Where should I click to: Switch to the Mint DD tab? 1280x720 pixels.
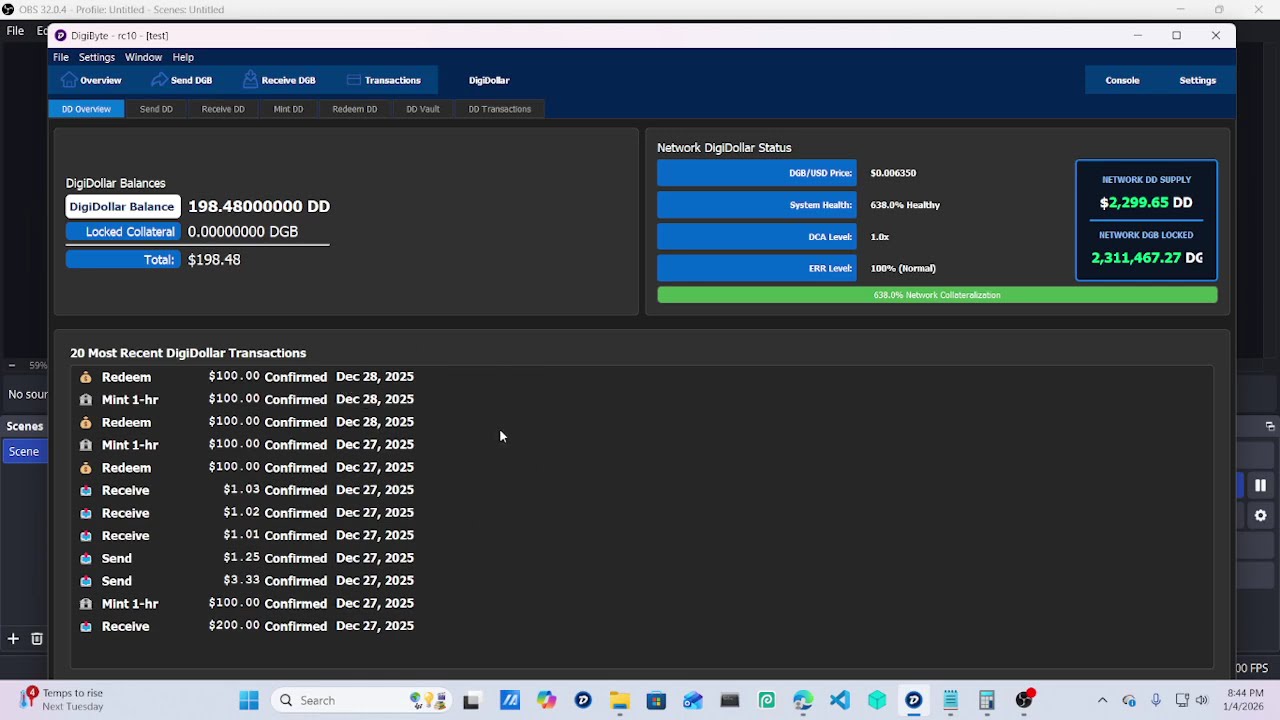coord(288,109)
